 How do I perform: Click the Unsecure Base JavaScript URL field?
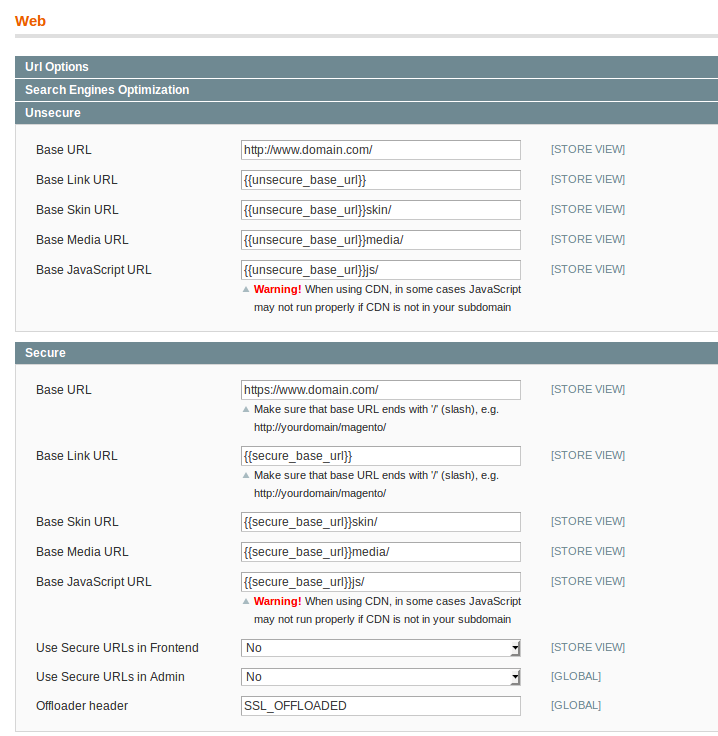(x=380, y=270)
